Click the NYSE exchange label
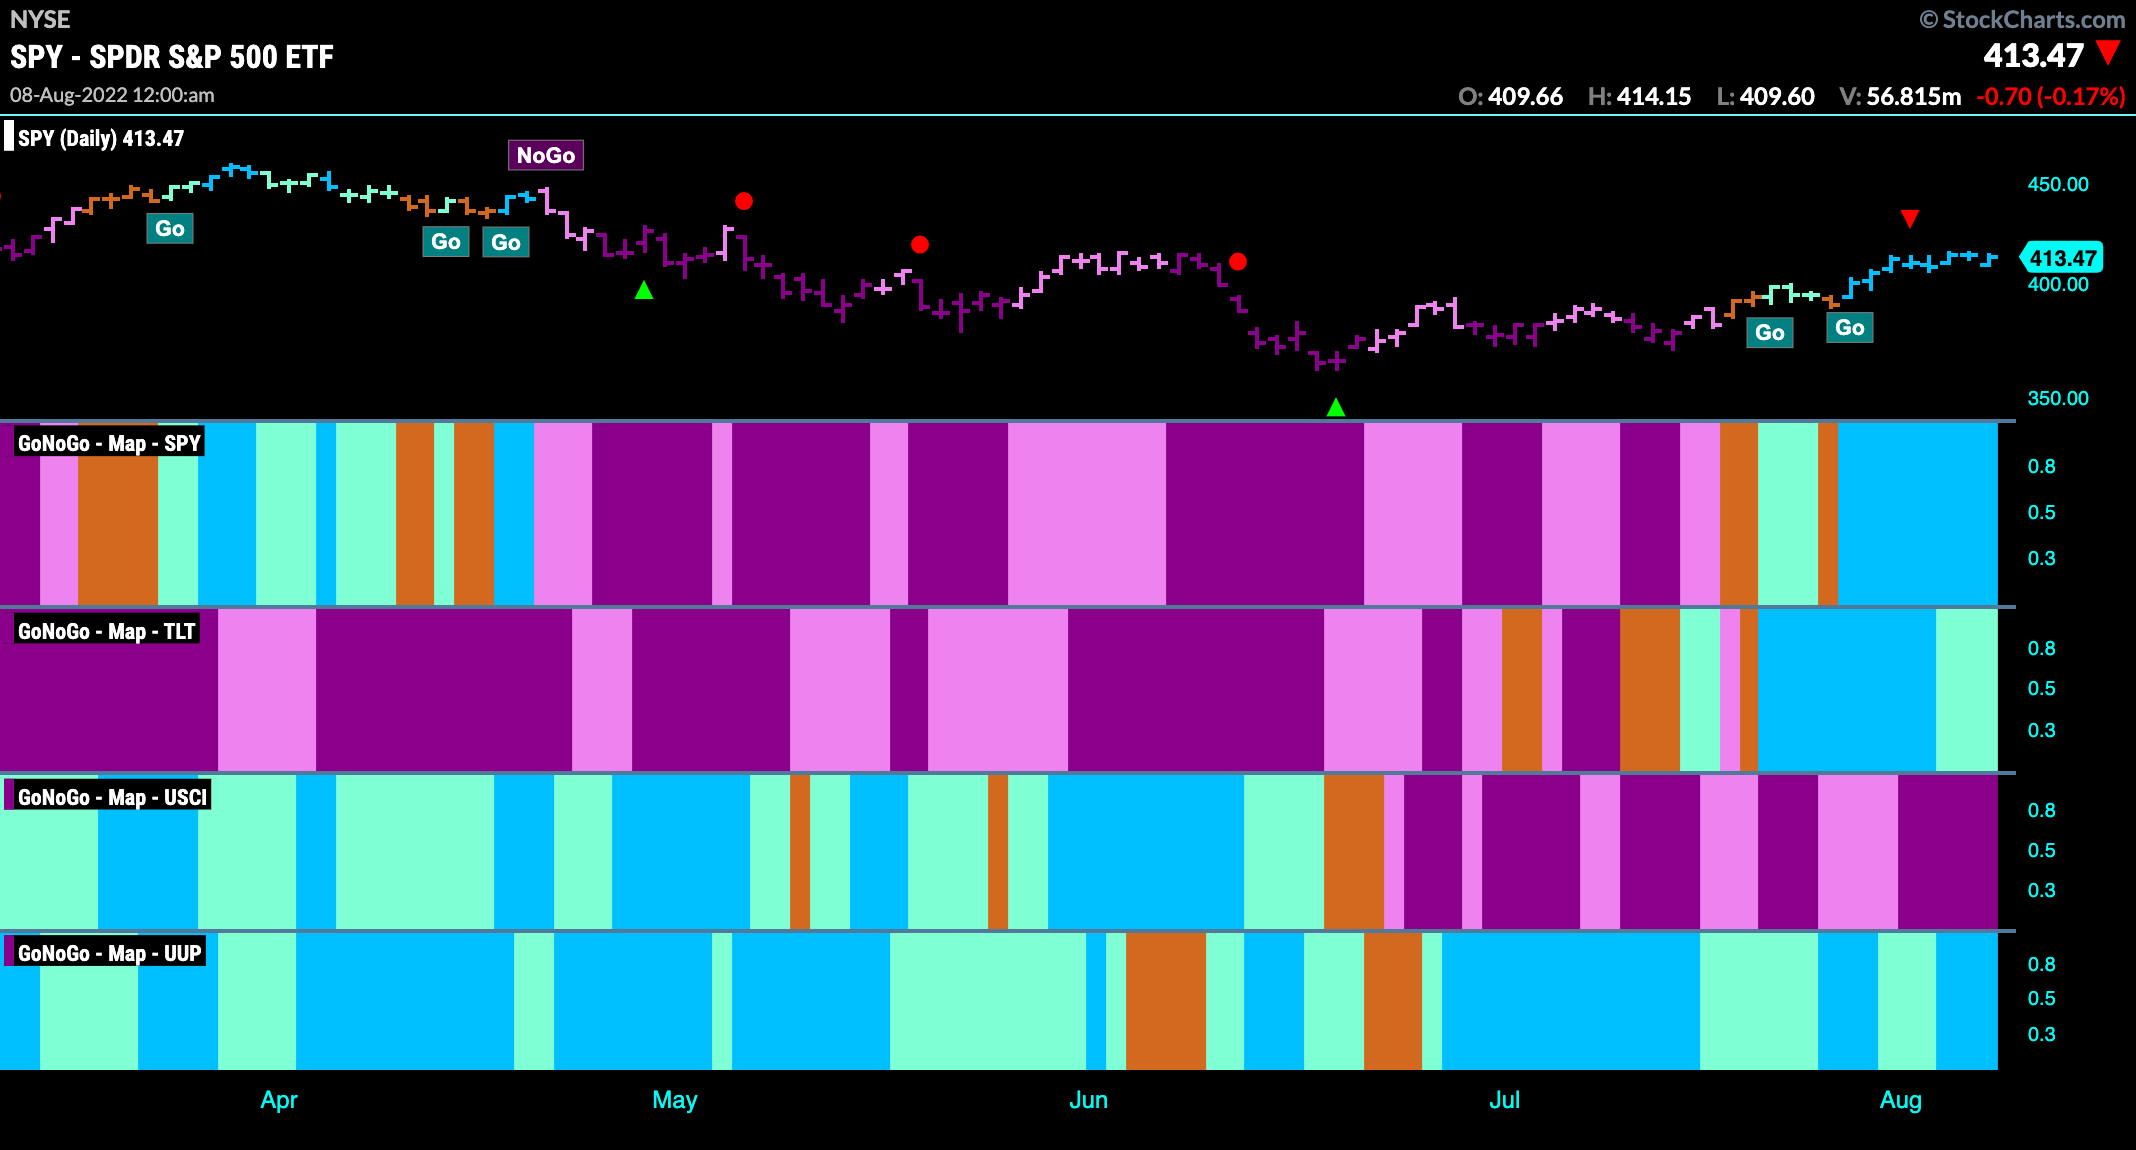This screenshot has width=2136, height=1150. click(x=40, y=19)
